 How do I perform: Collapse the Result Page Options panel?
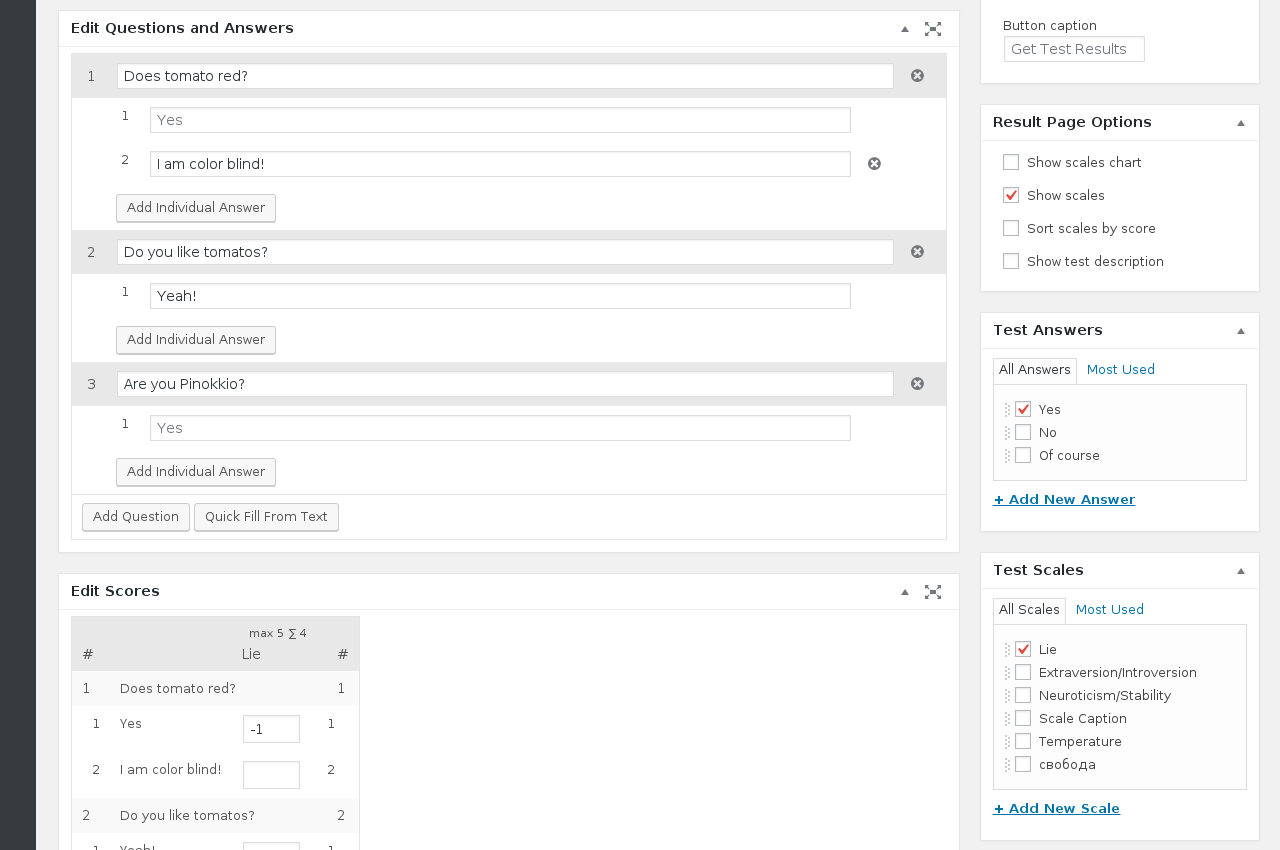pyautogui.click(x=1241, y=123)
